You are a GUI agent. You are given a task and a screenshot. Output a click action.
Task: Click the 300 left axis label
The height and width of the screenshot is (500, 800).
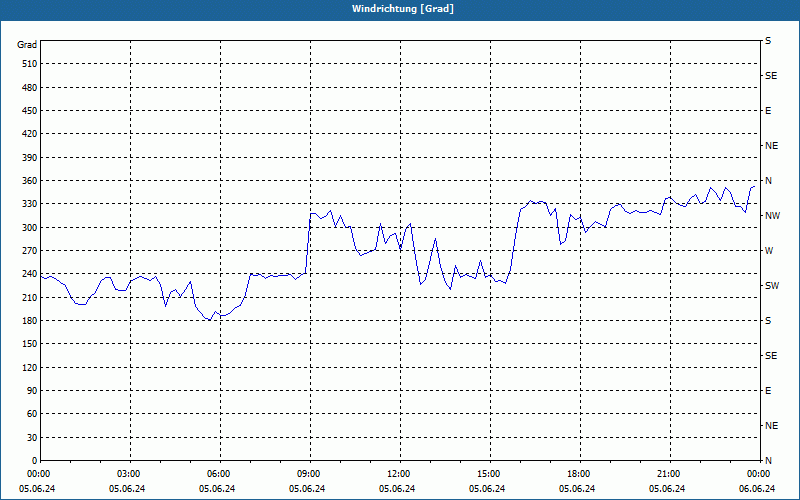(x=30, y=228)
